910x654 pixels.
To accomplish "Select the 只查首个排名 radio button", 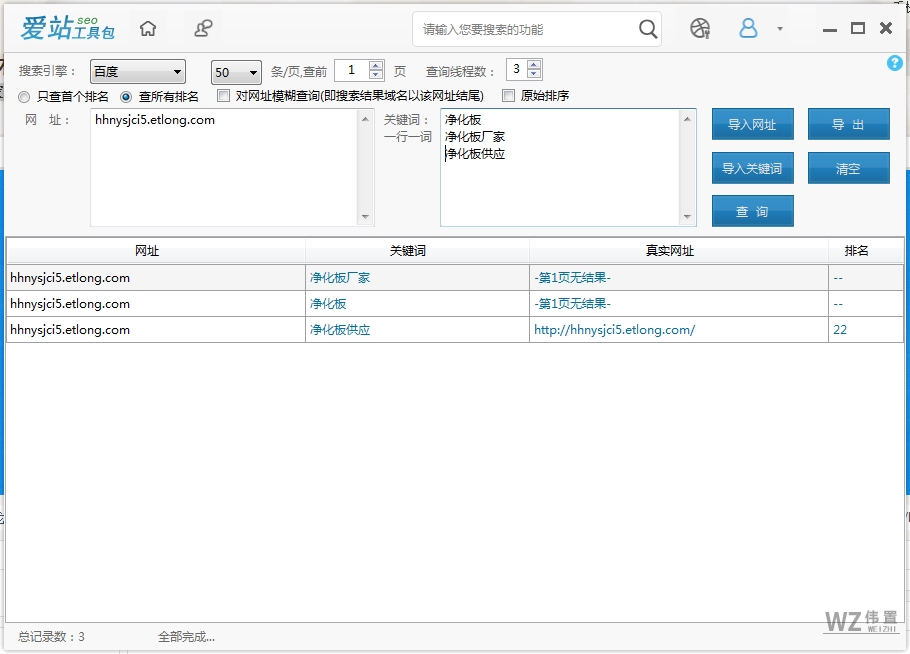I will point(23,97).
